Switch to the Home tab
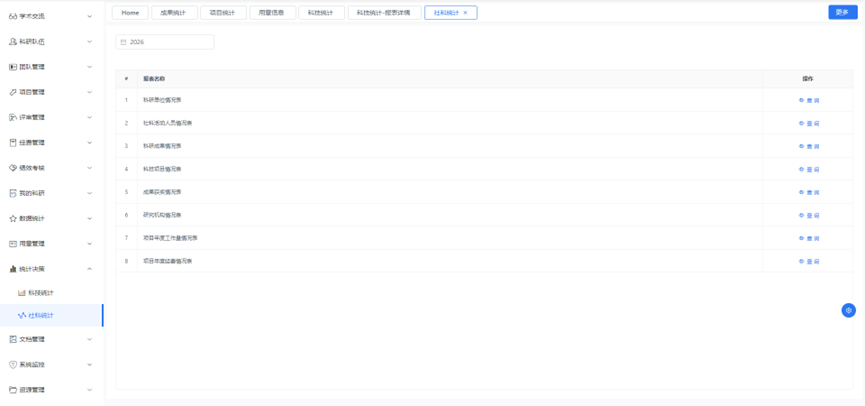 point(130,13)
